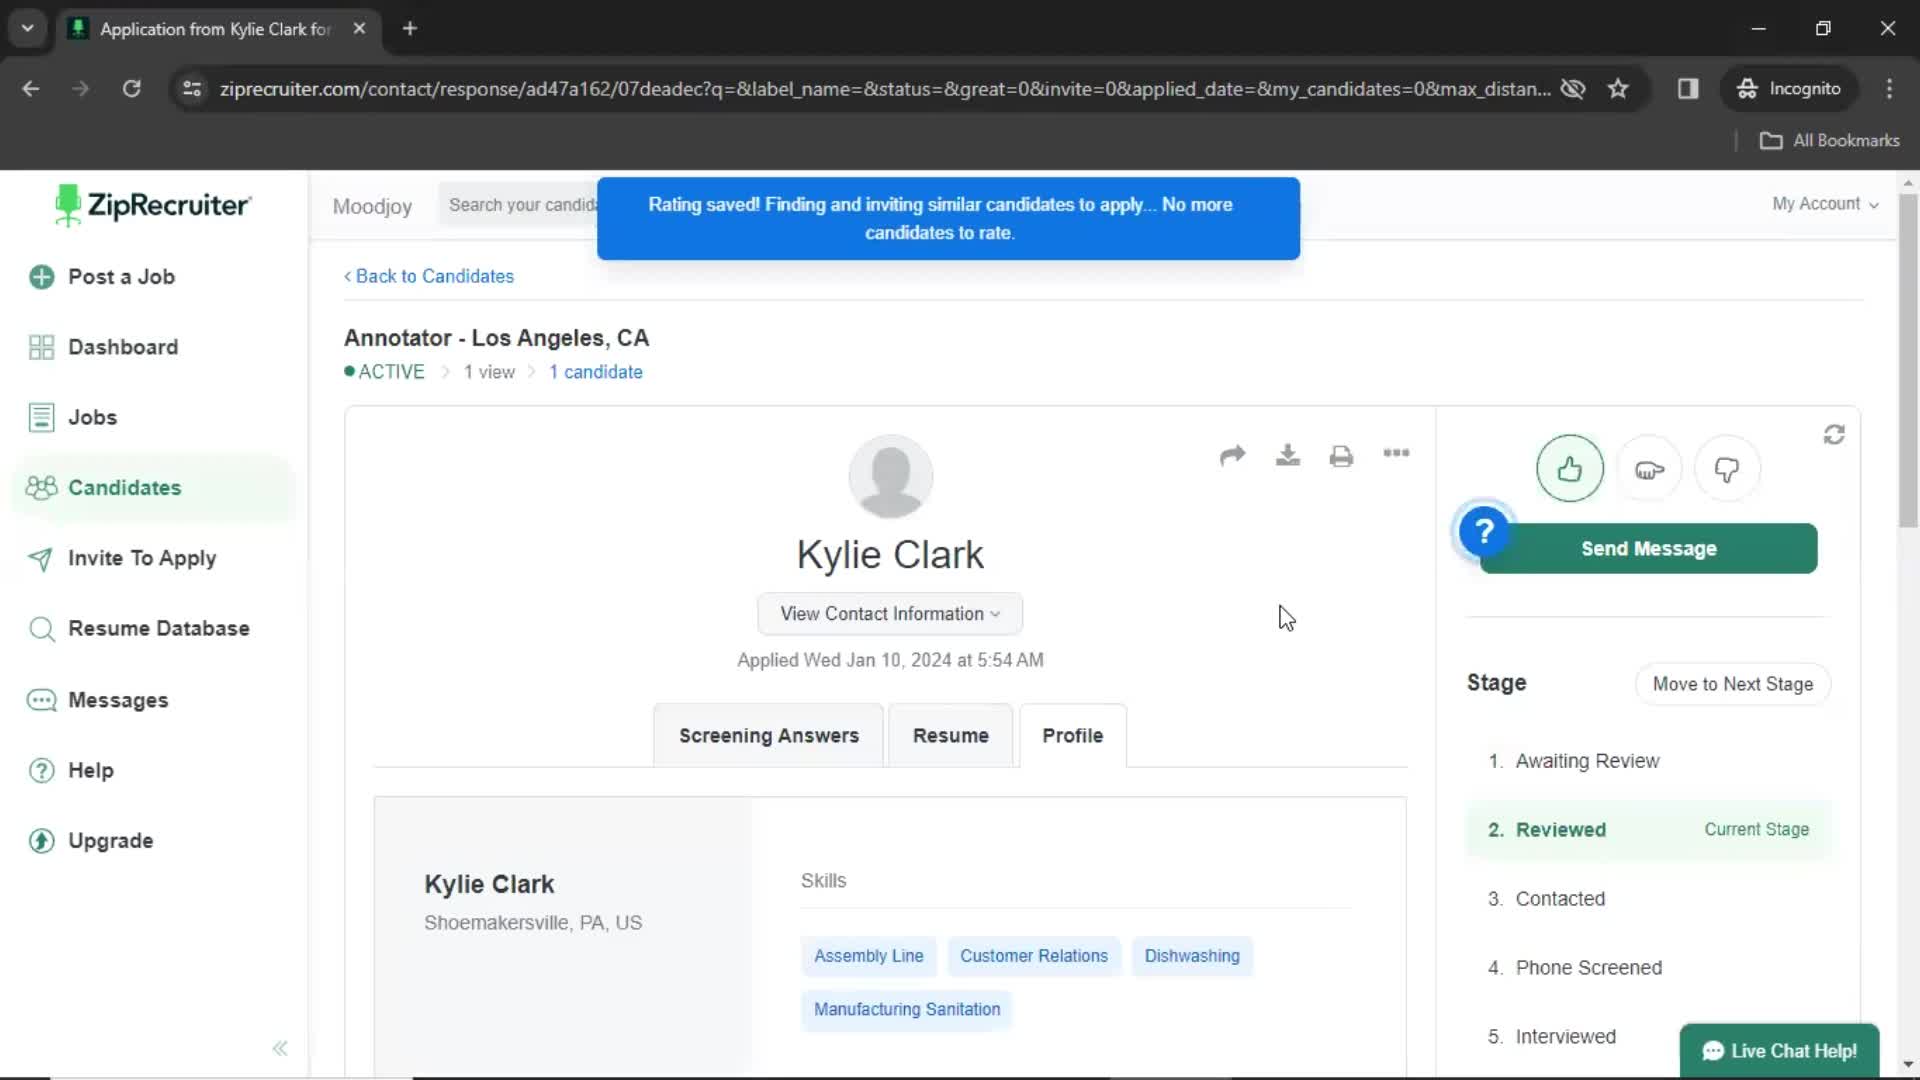
Task: Expand View Contact Information dropdown
Action: pos(890,614)
